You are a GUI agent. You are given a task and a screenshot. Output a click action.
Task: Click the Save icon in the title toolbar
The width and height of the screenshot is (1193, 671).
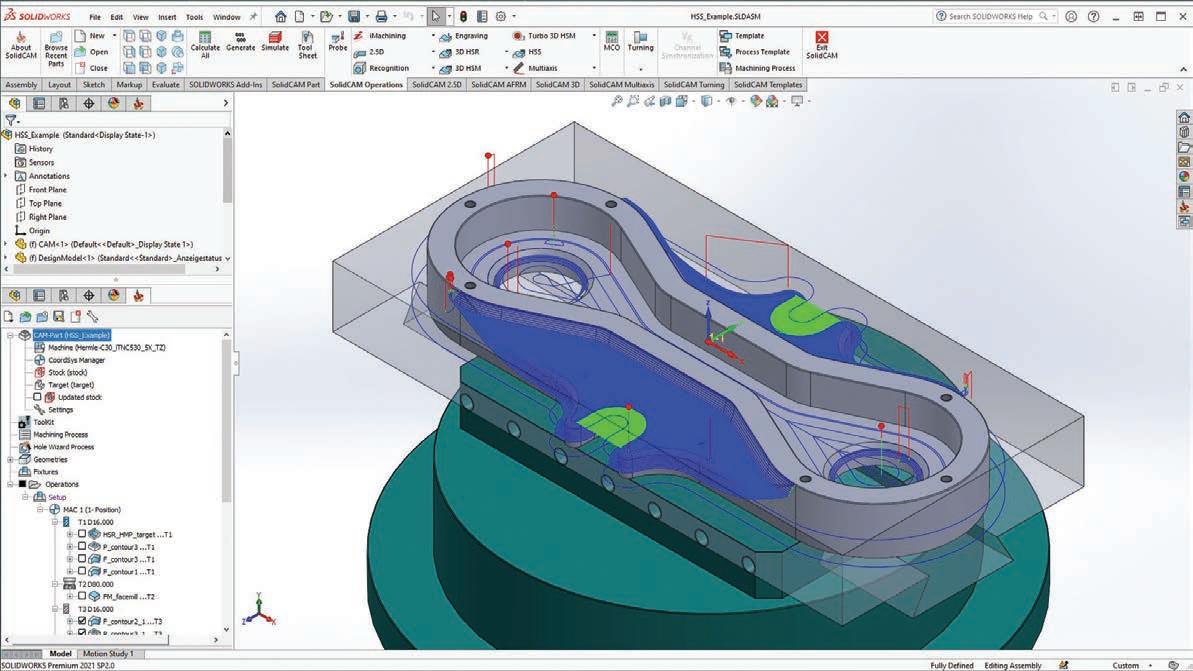click(x=354, y=16)
